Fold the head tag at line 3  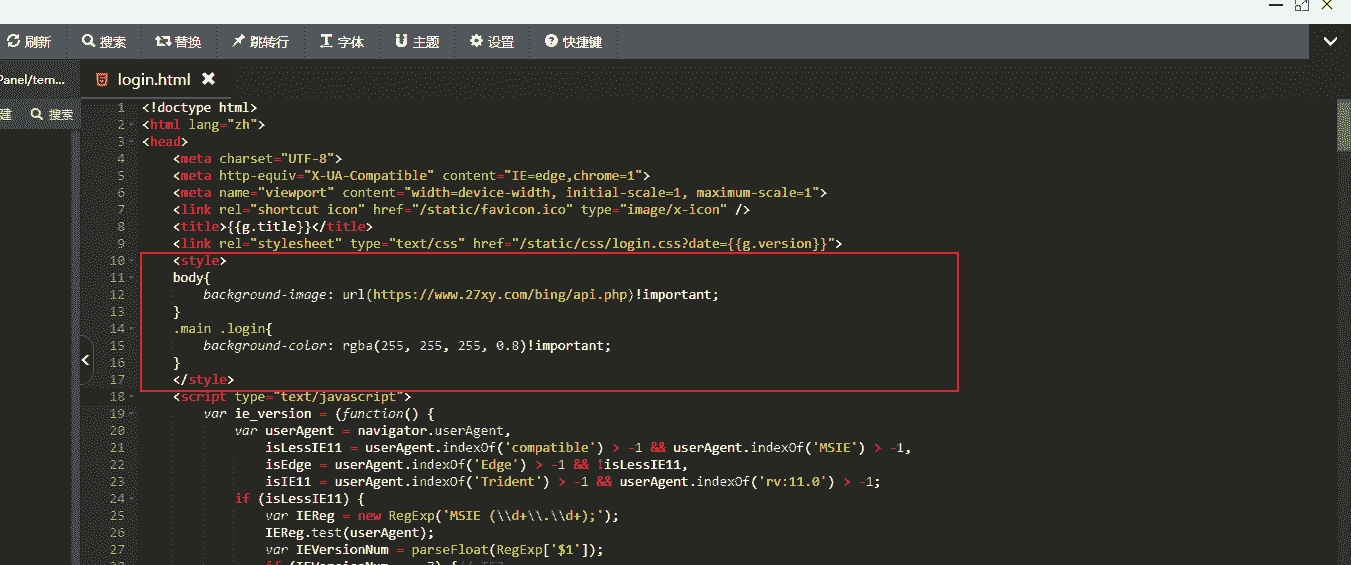[132, 142]
